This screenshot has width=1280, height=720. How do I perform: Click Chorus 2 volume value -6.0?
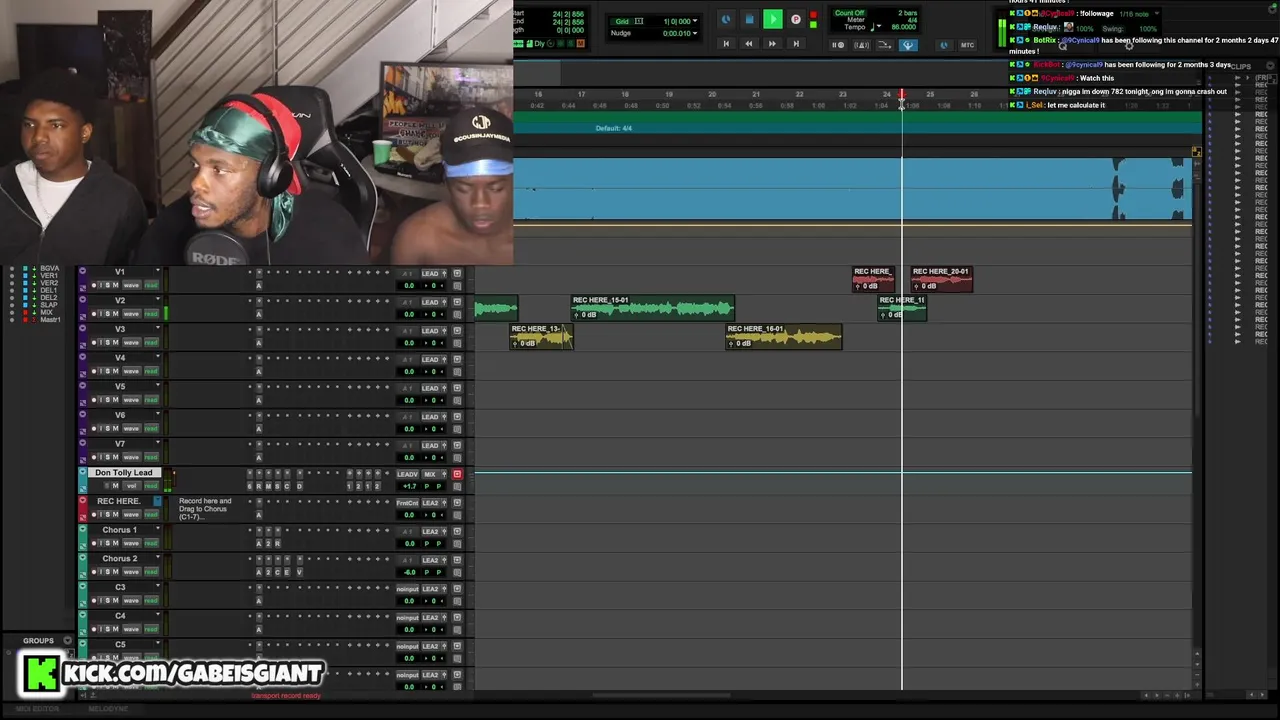409,572
